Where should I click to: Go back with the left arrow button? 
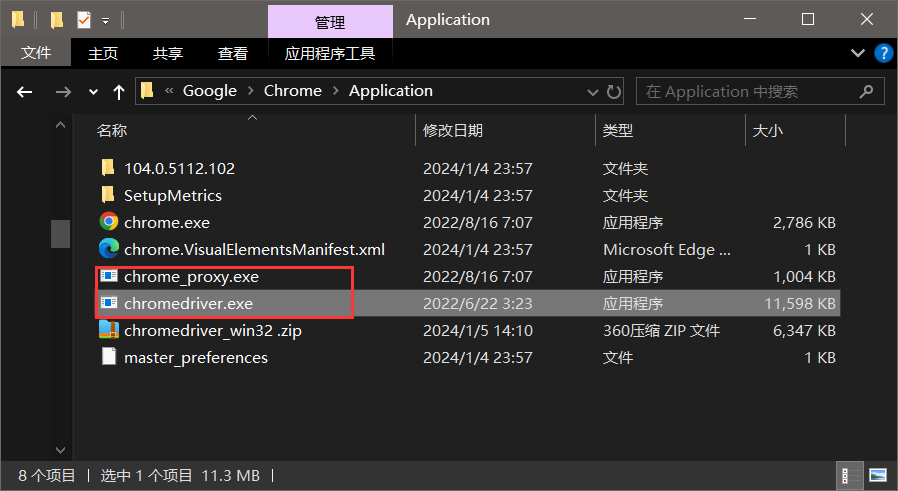click(24, 92)
